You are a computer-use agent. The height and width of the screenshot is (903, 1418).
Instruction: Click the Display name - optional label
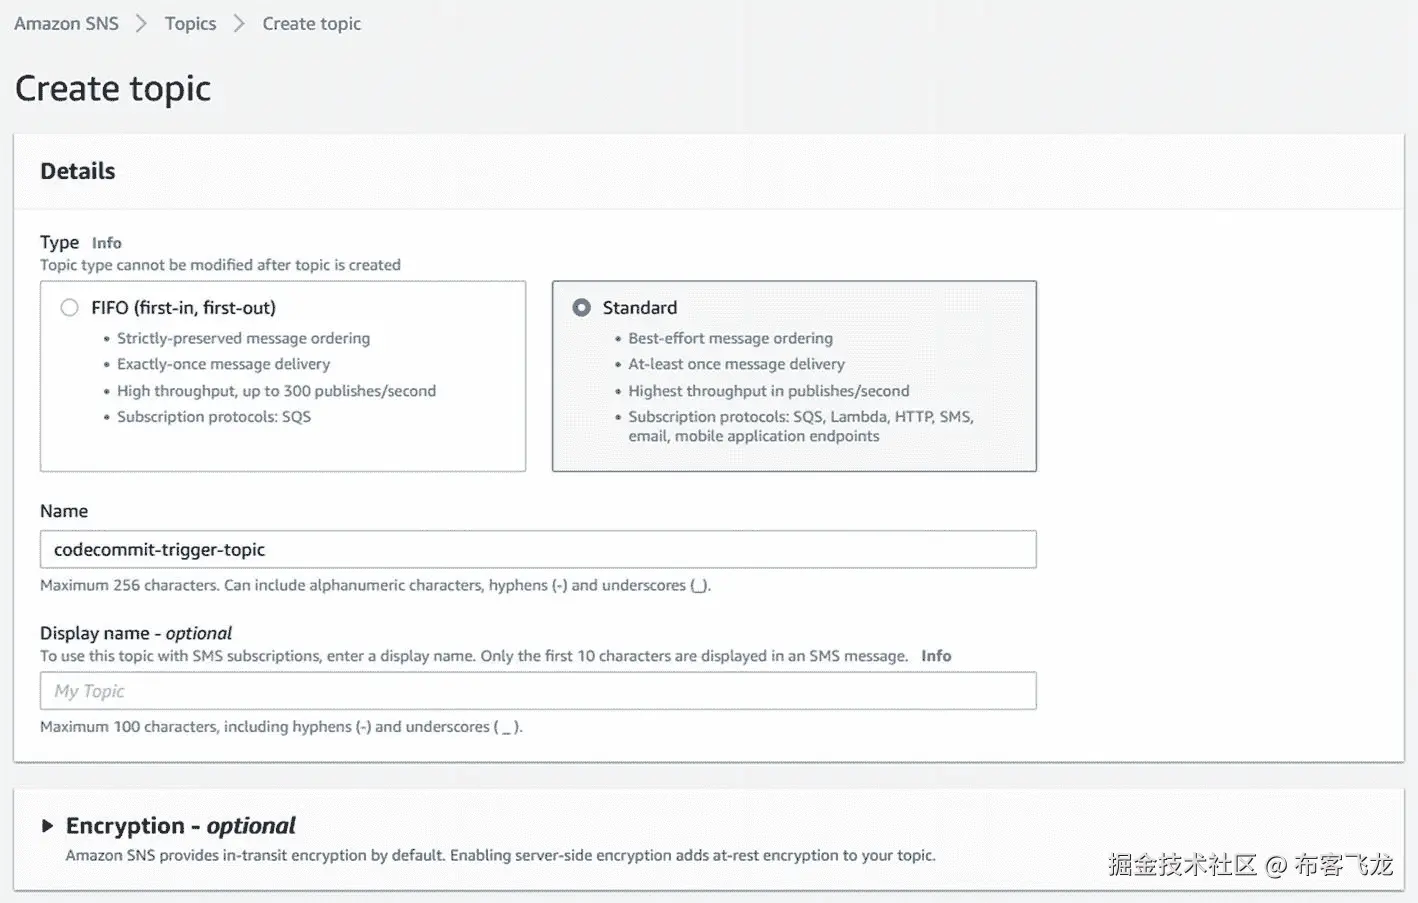tap(135, 633)
